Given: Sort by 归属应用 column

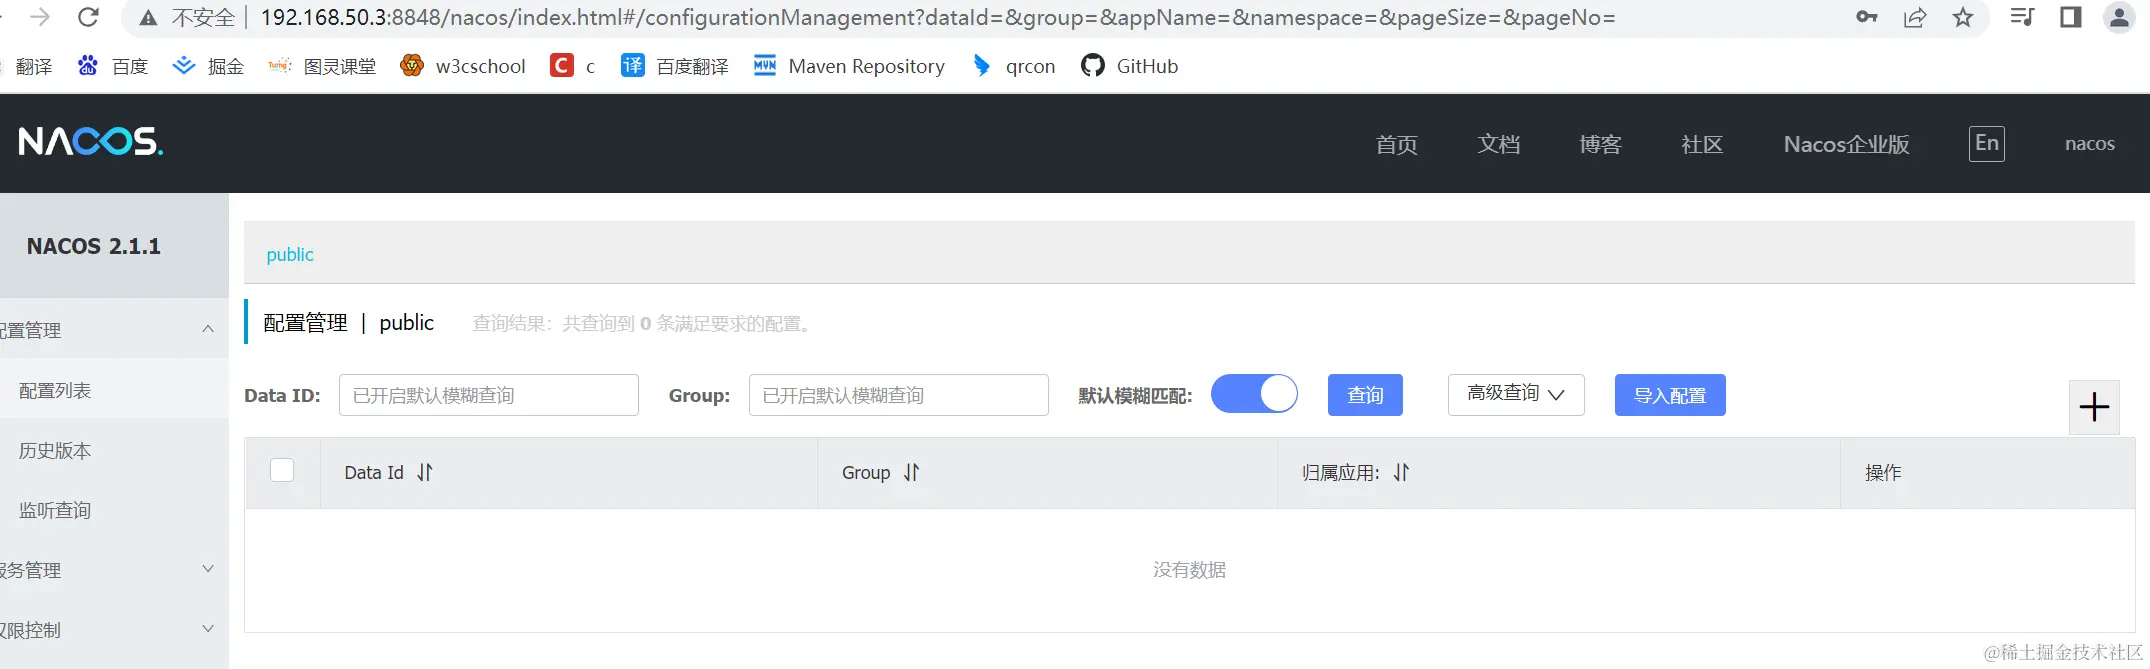Looking at the screenshot, I should coord(1401,472).
